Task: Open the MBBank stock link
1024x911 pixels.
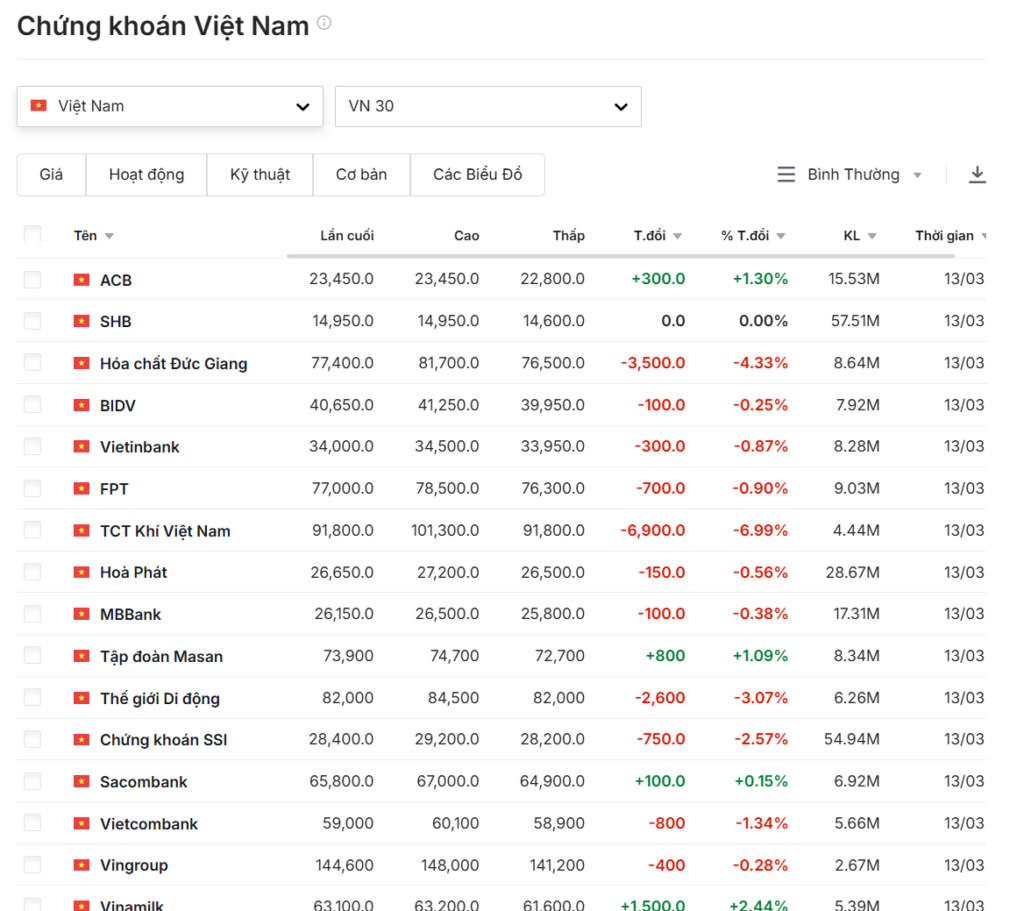Action: pos(131,615)
